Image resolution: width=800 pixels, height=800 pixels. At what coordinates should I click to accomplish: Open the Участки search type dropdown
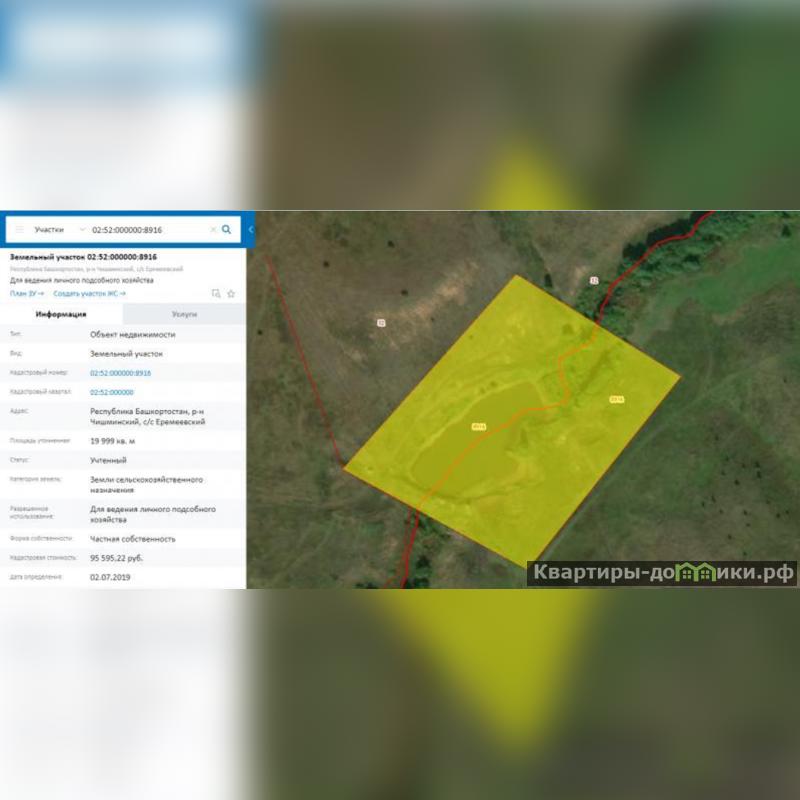pyautogui.click(x=58, y=229)
